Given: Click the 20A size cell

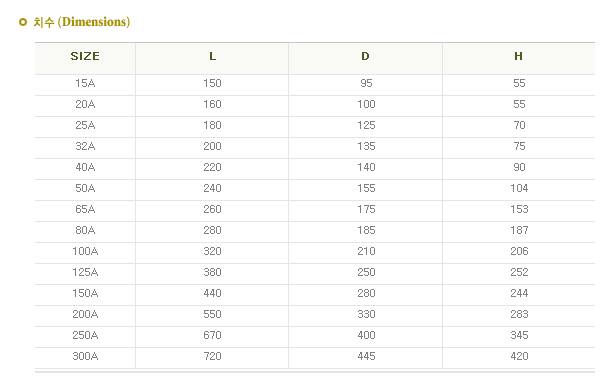Looking at the screenshot, I should pyautogui.click(x=85, y=104).
